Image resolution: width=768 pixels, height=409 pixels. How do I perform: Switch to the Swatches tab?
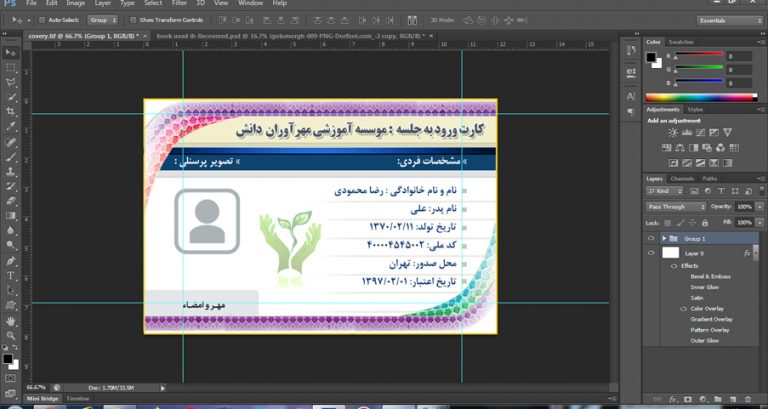click(x=681, y=42)
